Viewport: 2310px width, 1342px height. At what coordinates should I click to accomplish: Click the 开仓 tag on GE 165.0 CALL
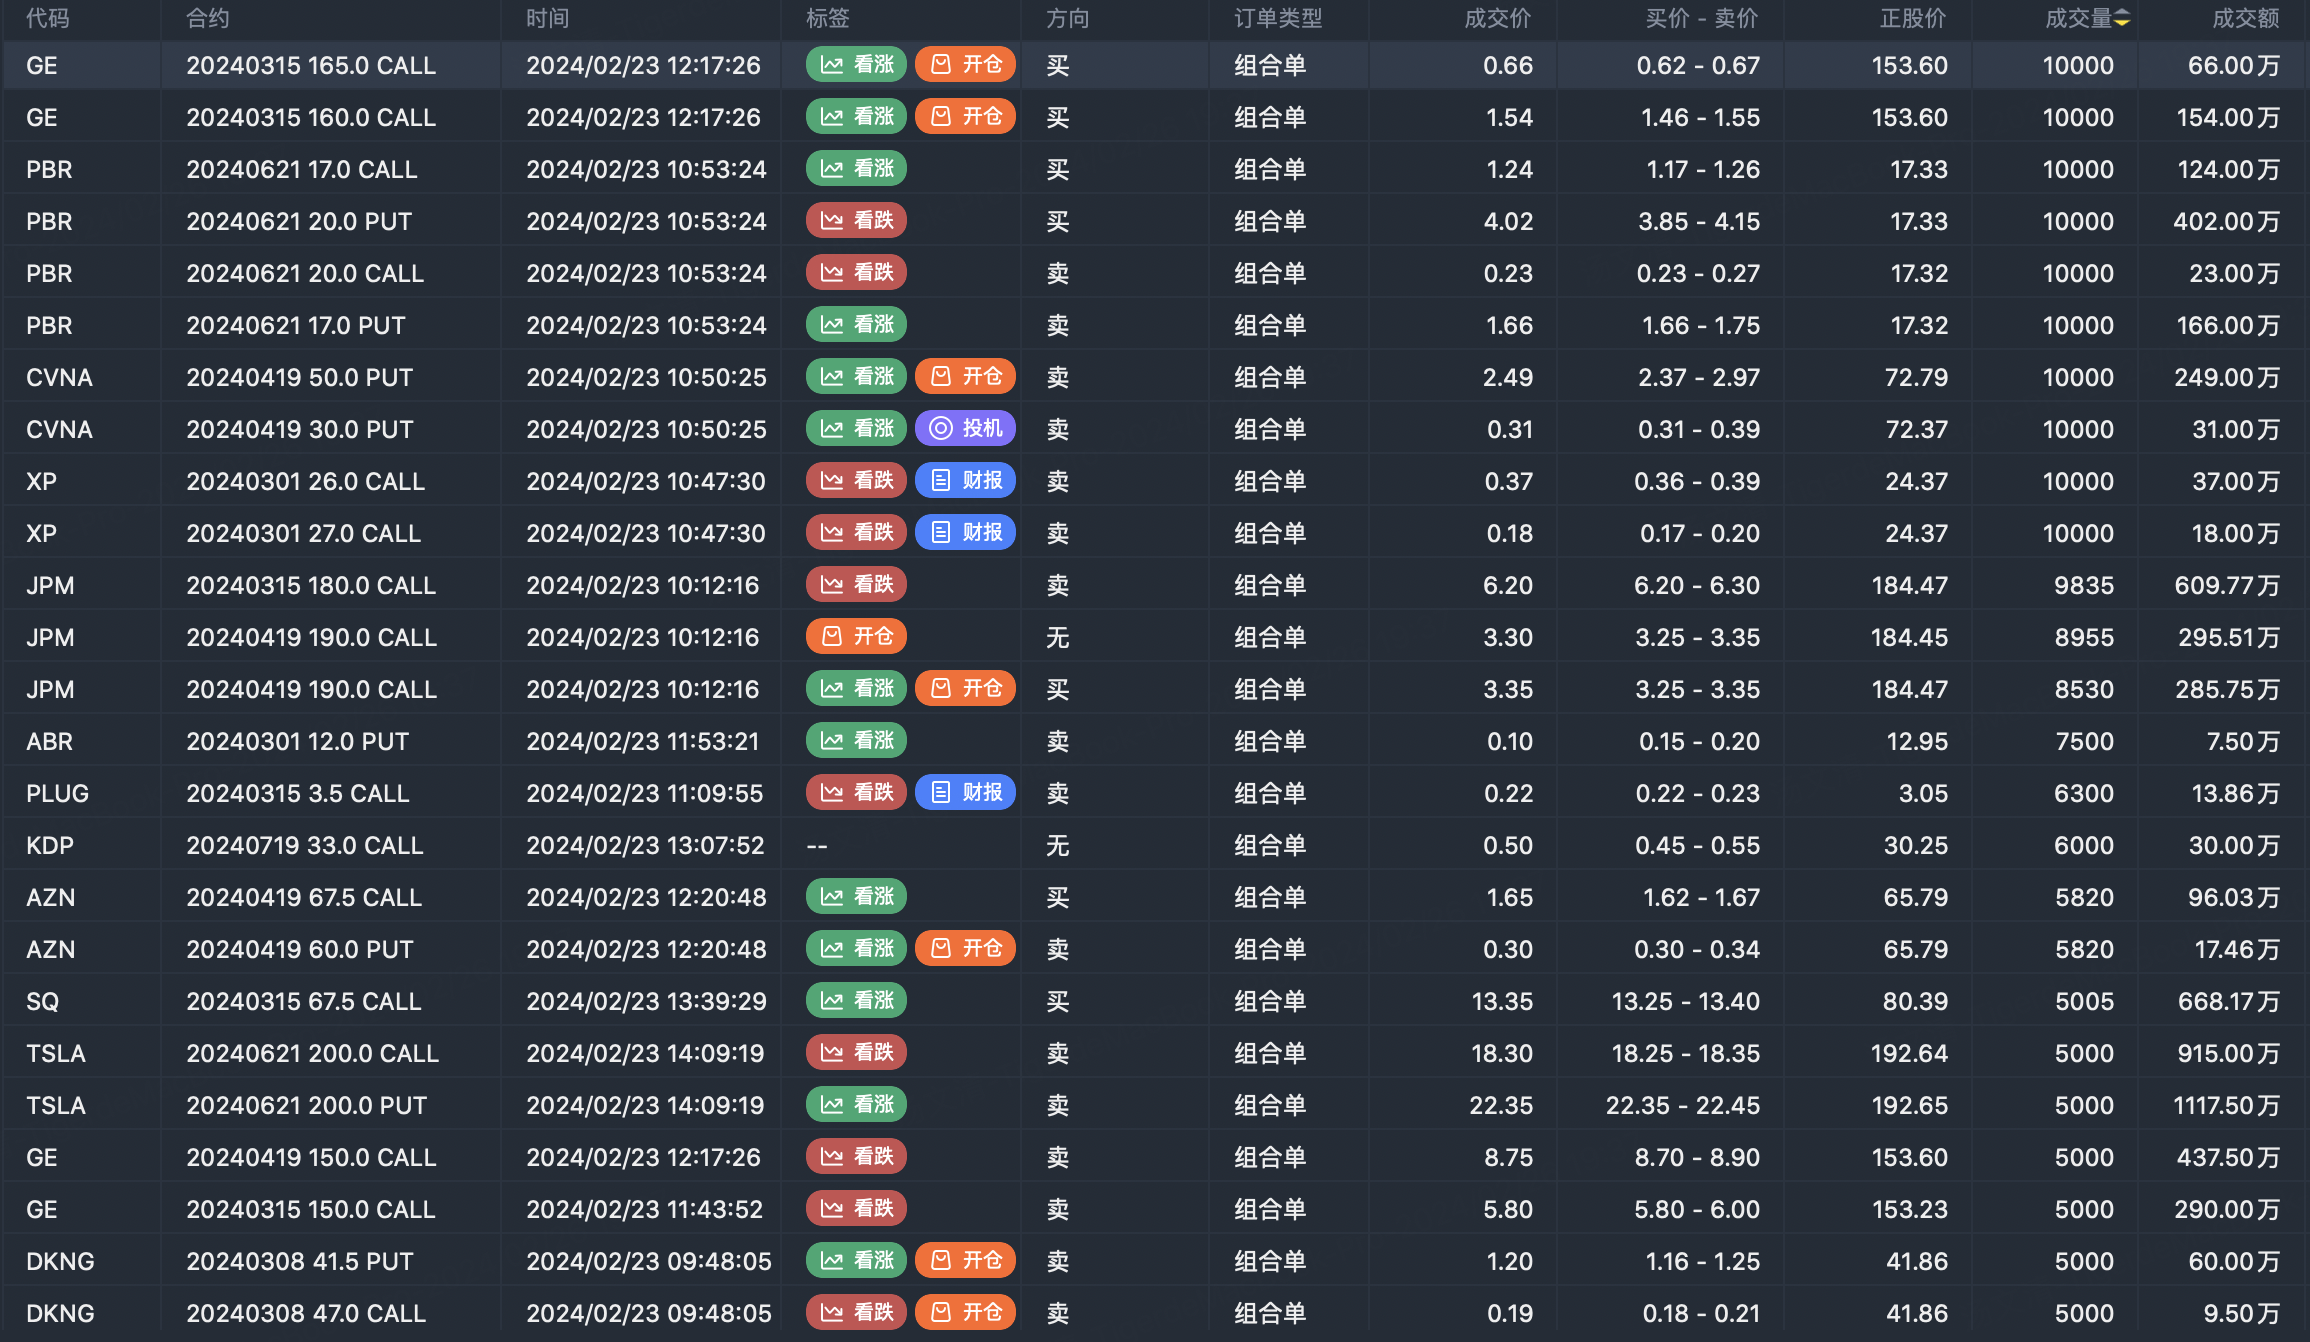965,65
